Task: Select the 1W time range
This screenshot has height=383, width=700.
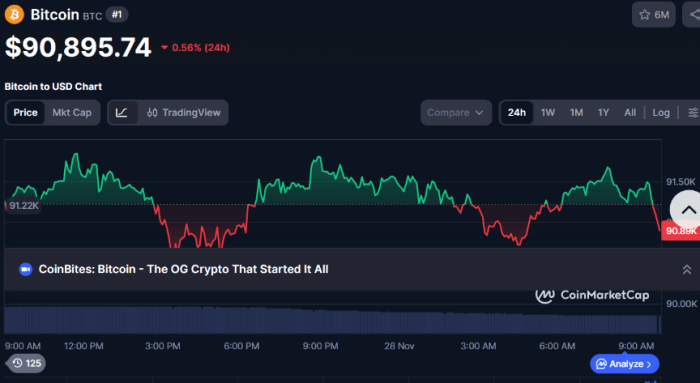Action: pyautogui.click(x=548, y=112)
